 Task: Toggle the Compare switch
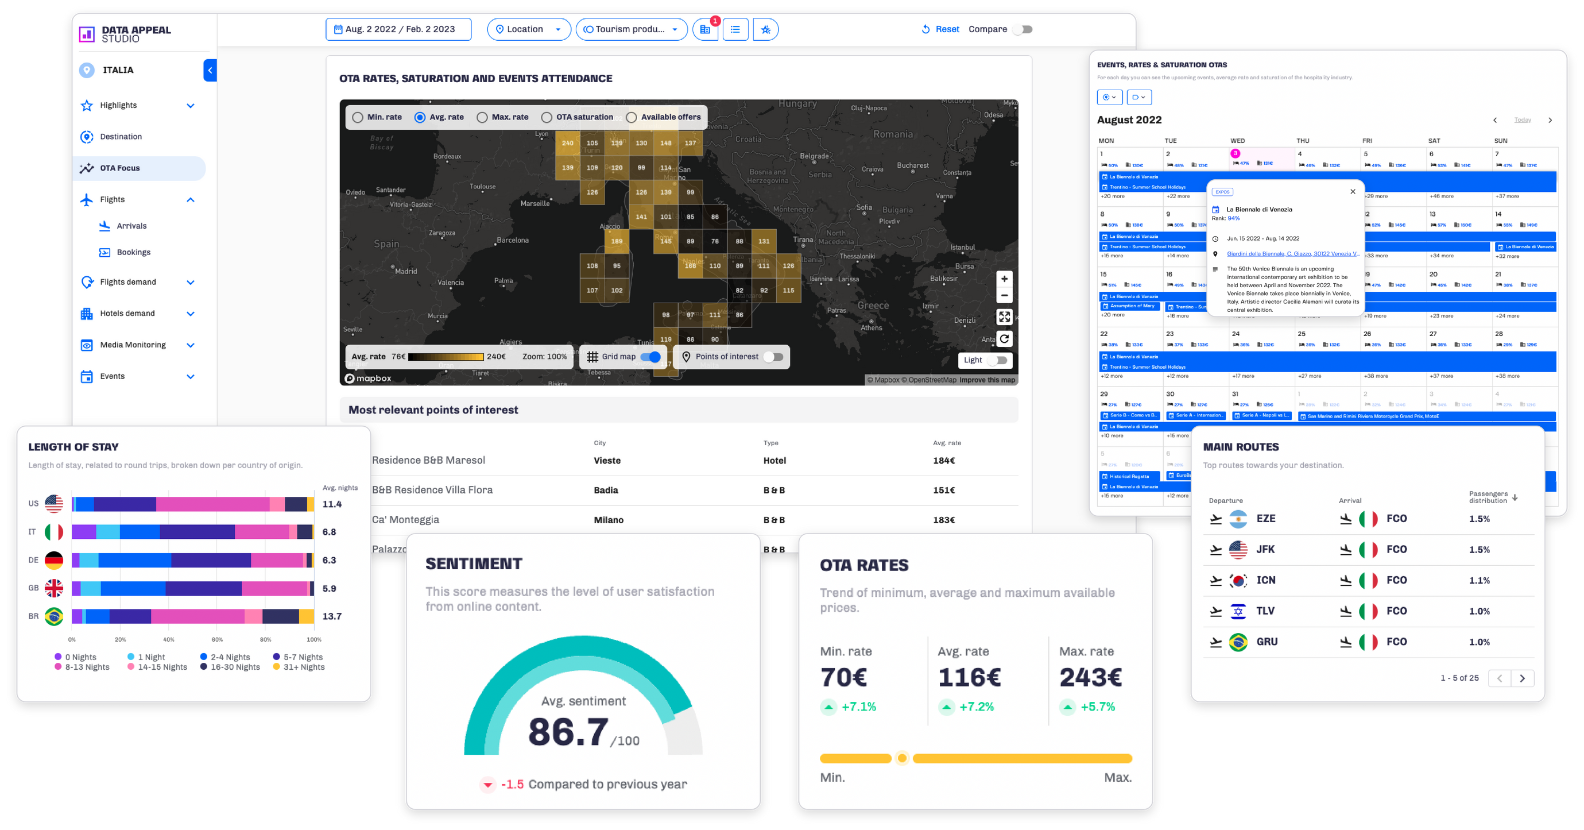coord(1022,29)
